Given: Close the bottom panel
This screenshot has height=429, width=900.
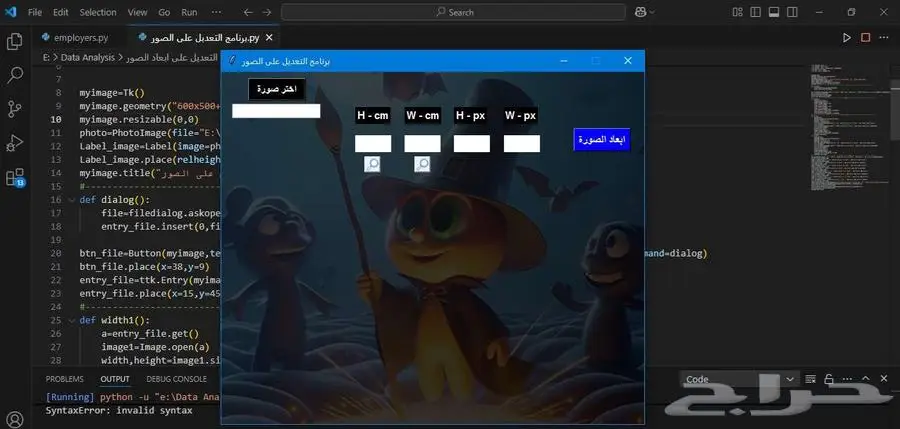Looking at the screenshot, I should (884, 378).
